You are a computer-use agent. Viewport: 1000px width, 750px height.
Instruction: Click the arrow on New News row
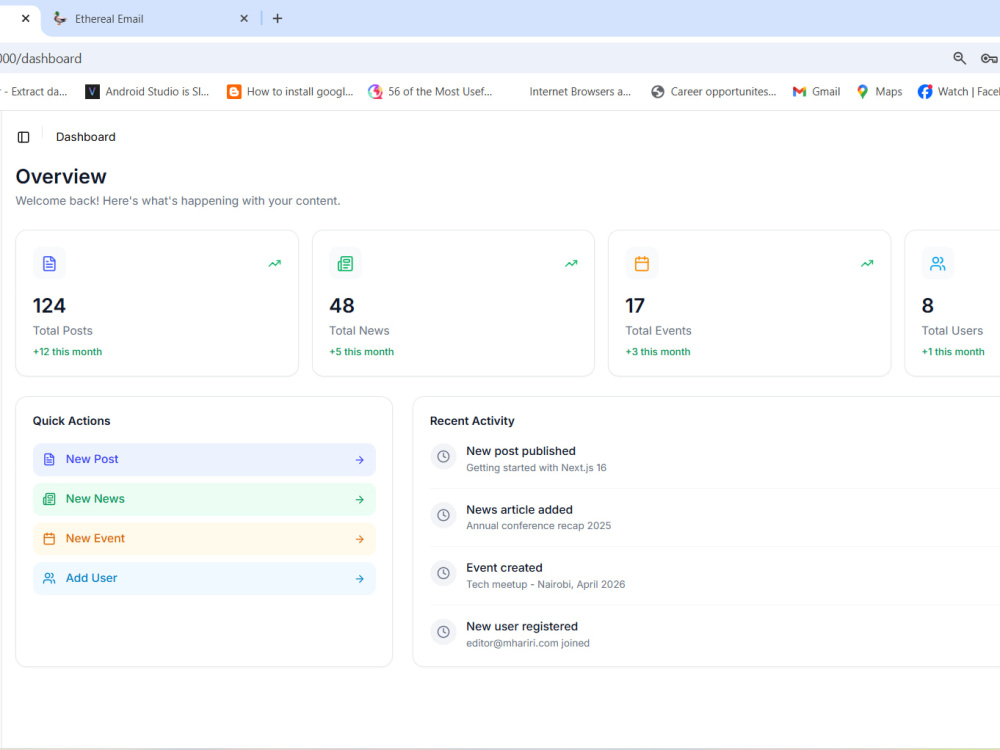pyautogui.click(x=360, y=499)
